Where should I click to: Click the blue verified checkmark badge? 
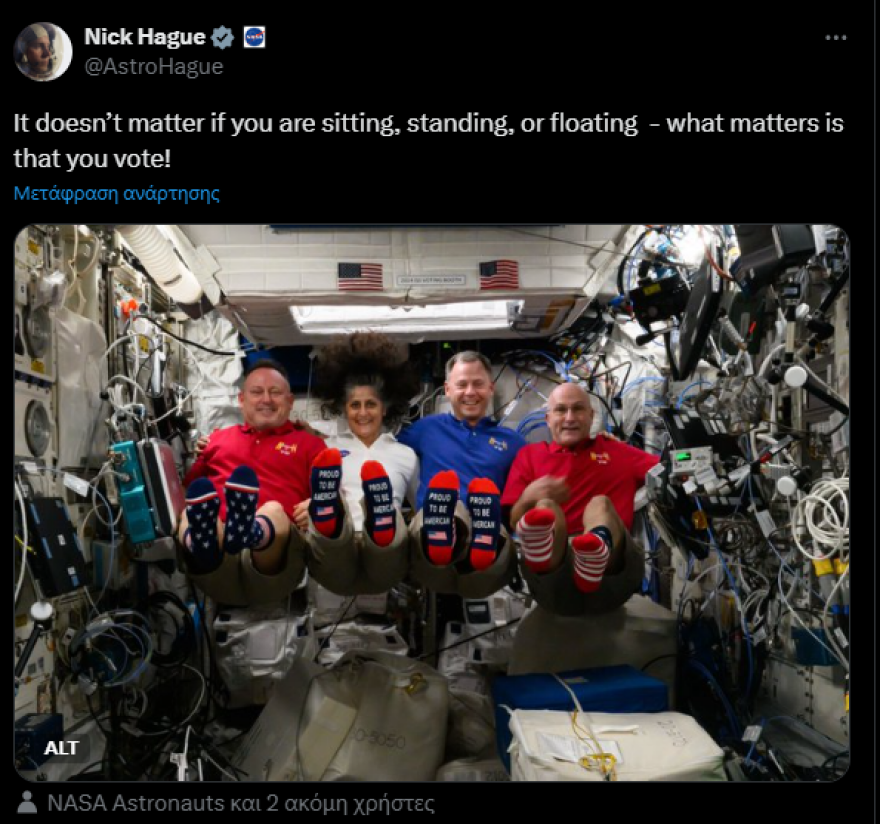pos(223,37)
